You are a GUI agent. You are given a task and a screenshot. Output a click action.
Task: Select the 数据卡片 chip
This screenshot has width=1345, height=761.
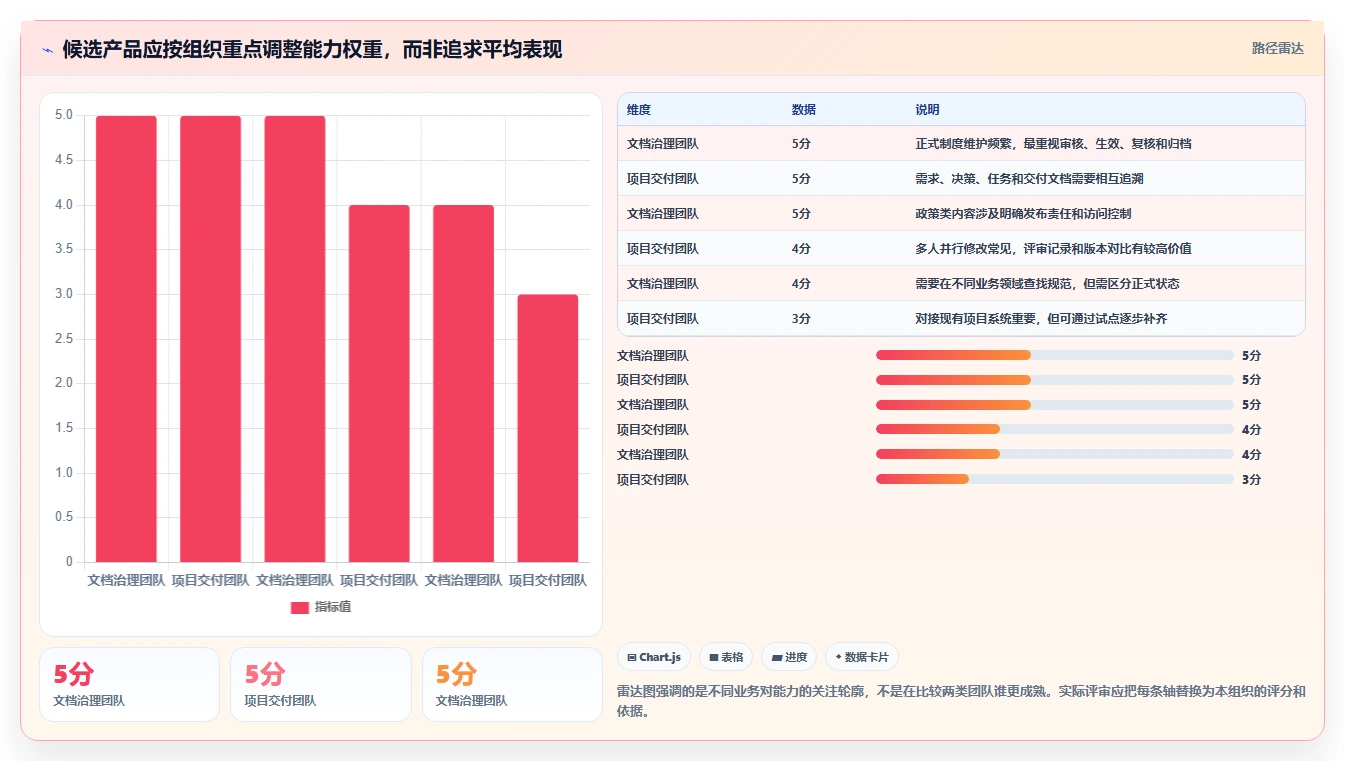[x=861, y=657]
